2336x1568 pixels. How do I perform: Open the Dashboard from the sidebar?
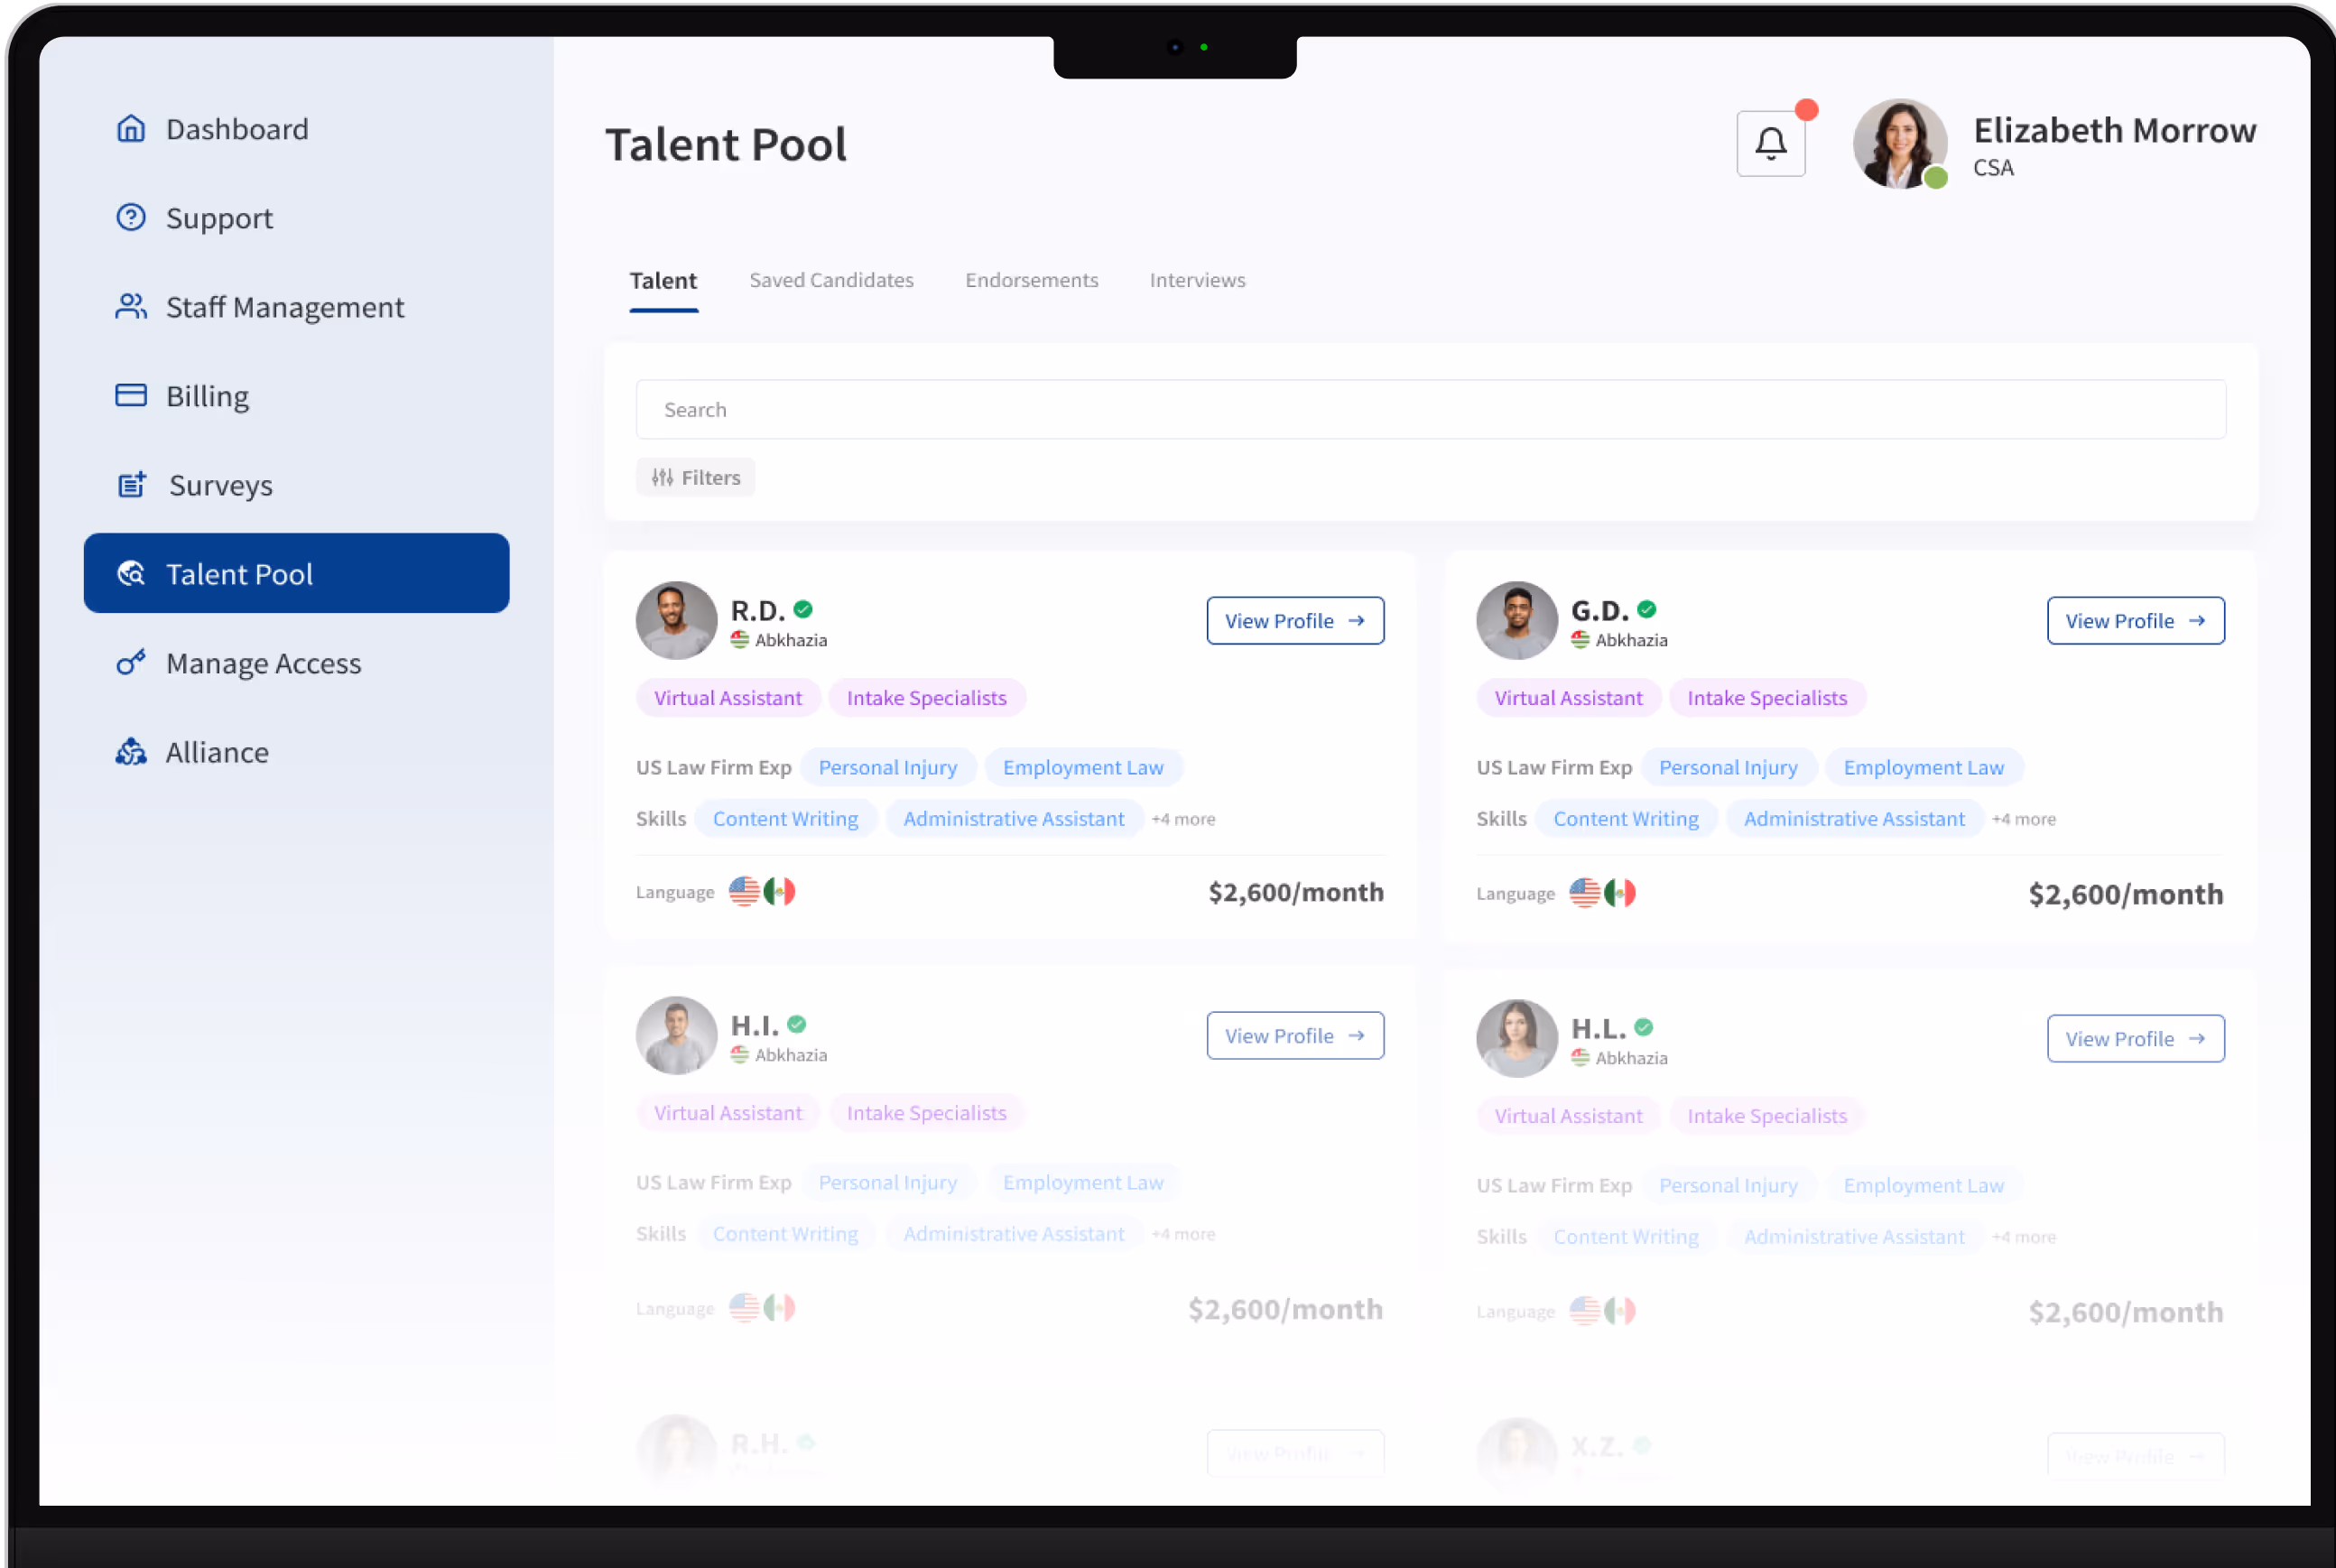click(236, 128)
